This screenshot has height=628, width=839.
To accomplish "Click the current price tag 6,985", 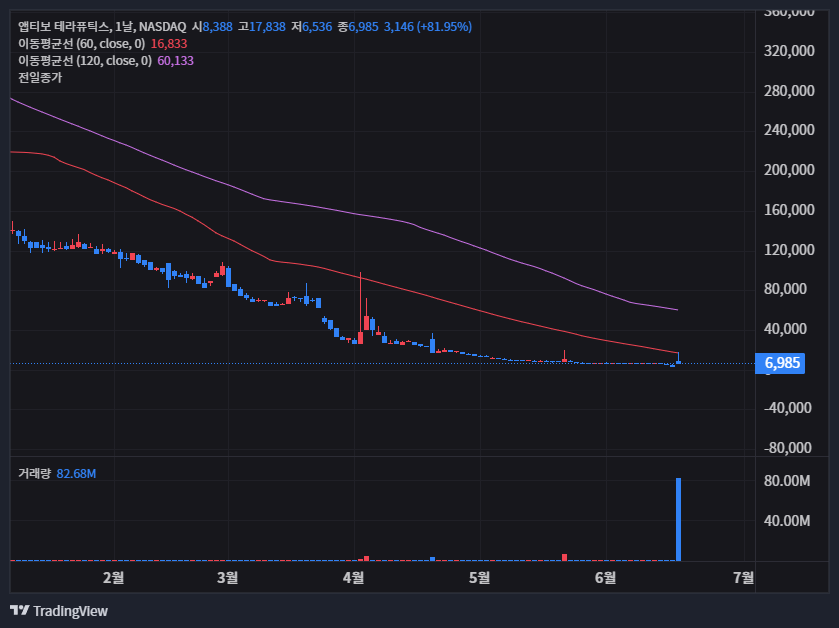I will click(x=780, y=363).
